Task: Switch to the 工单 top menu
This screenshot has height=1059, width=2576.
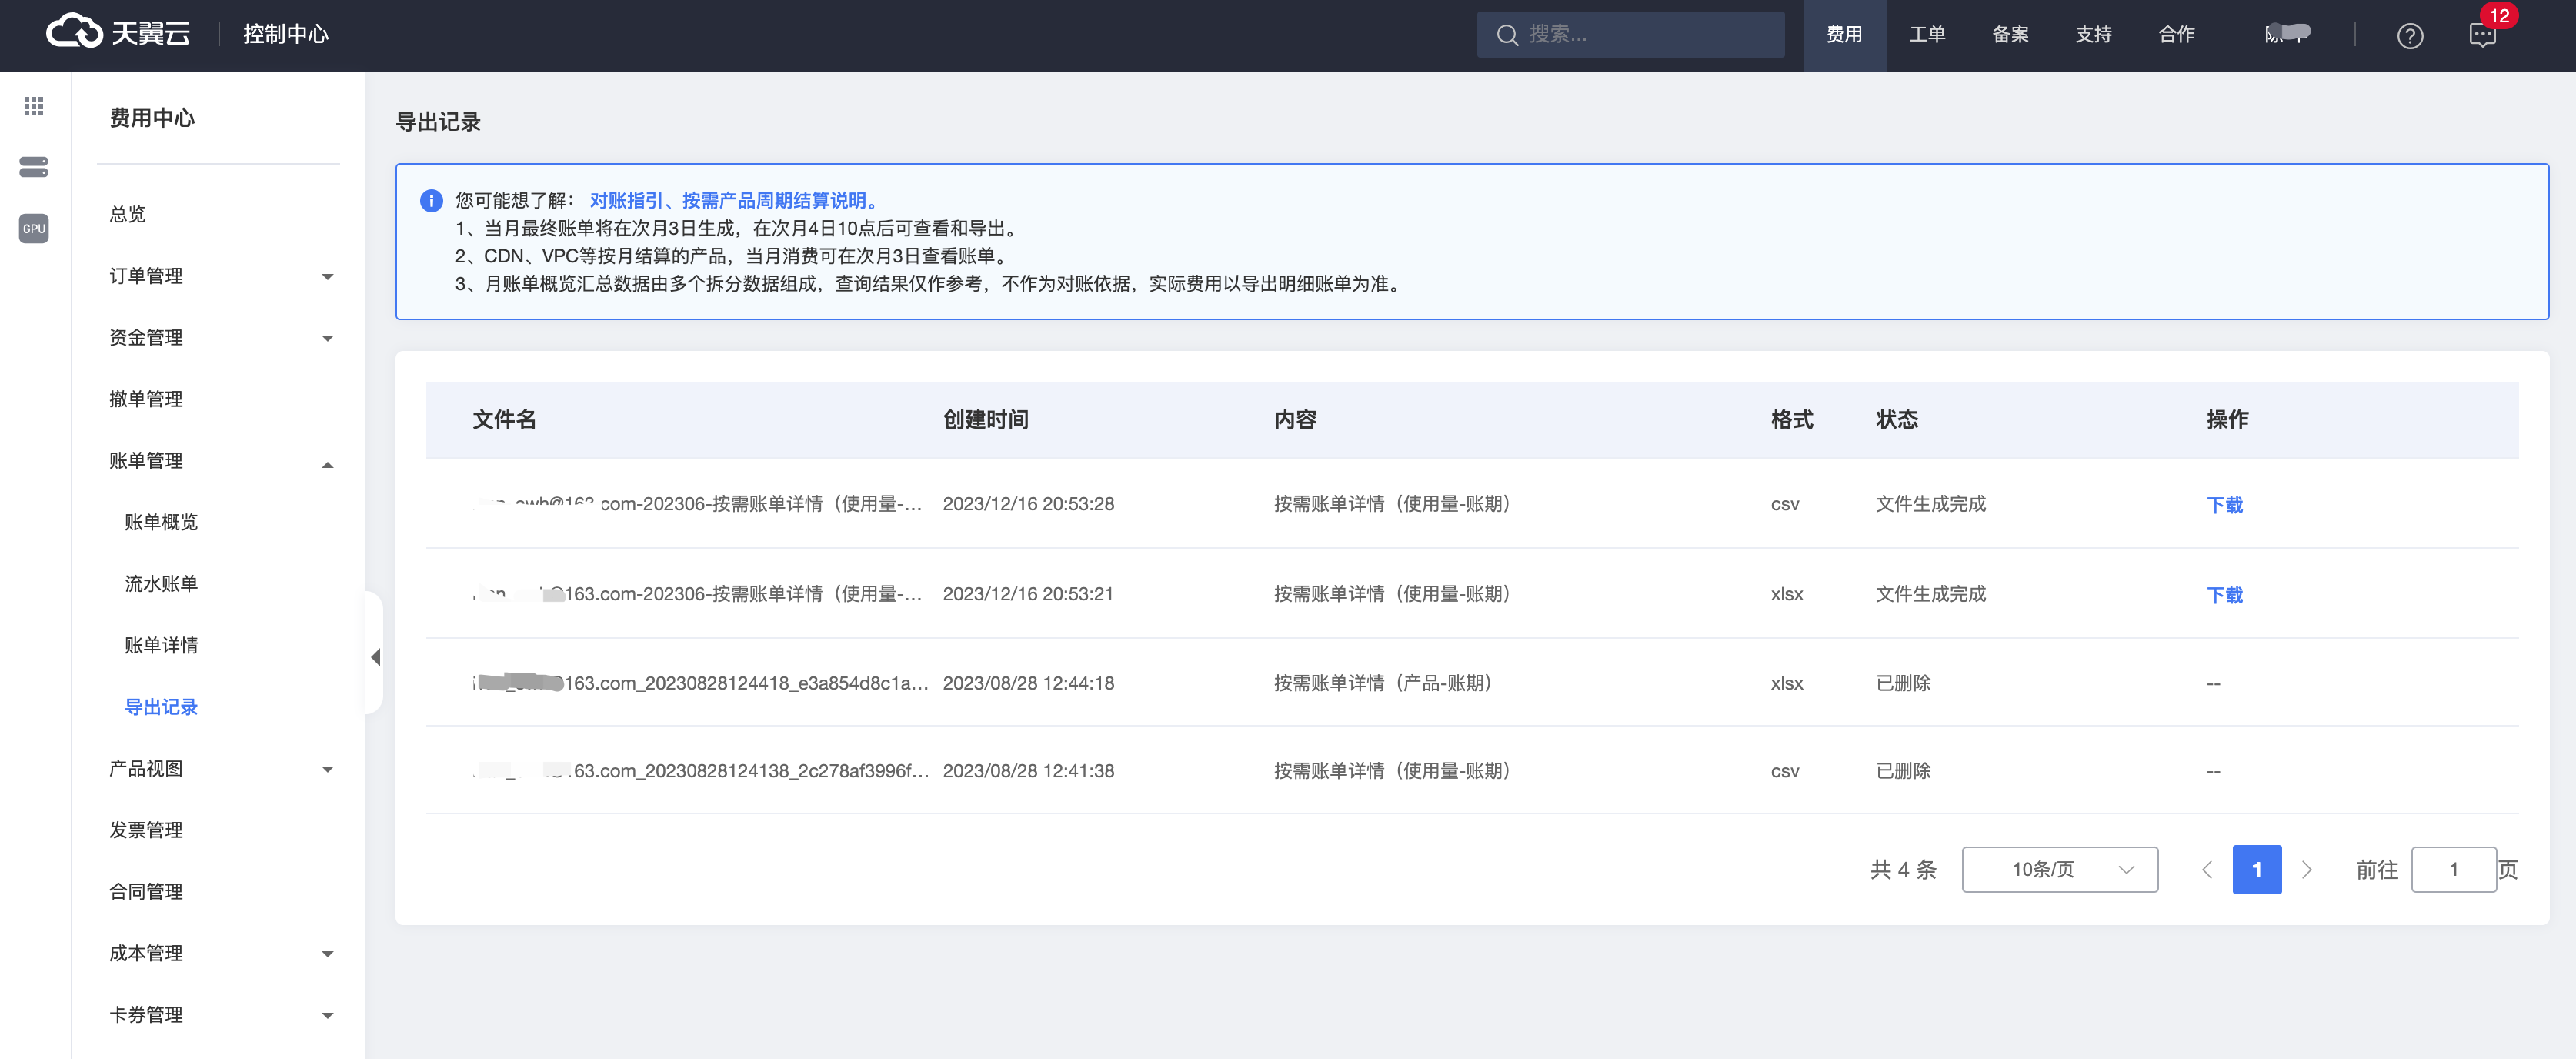Action: click(x=1926, y=35)
